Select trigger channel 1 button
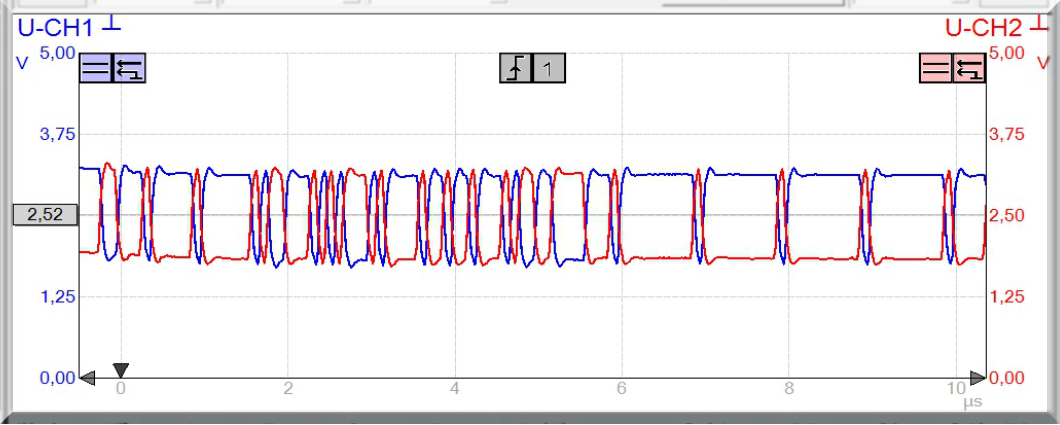Screen dimensions: 1060x425 548,68
